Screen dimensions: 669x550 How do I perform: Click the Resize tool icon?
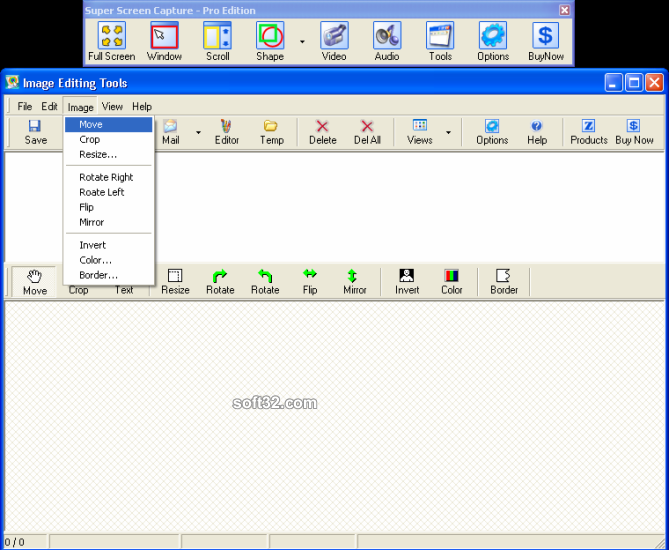(175, 282)
